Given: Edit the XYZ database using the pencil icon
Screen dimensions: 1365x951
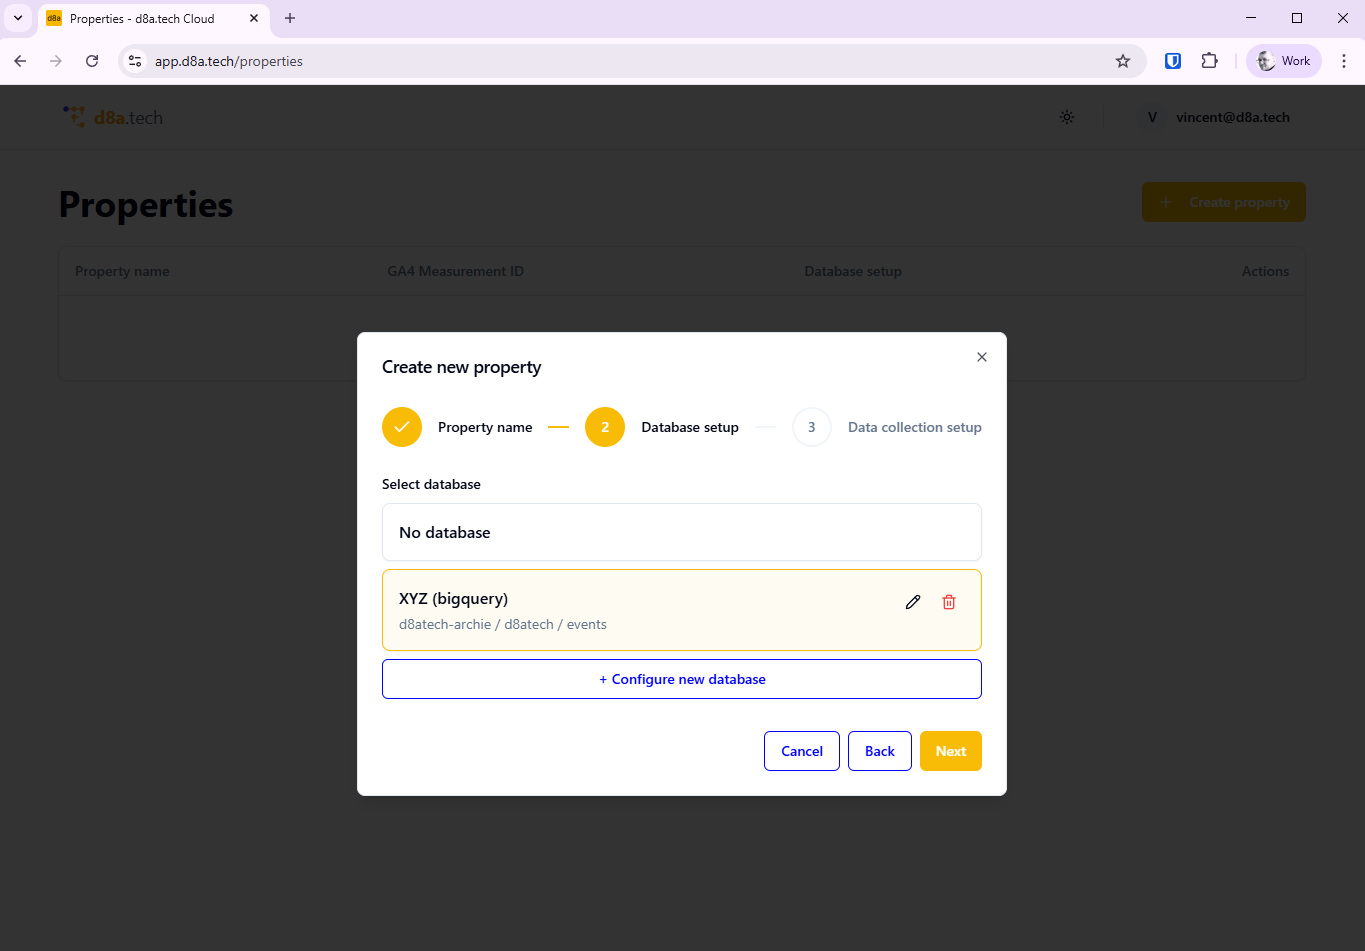Looking at the screenshot, I should [x=912, y=601].
